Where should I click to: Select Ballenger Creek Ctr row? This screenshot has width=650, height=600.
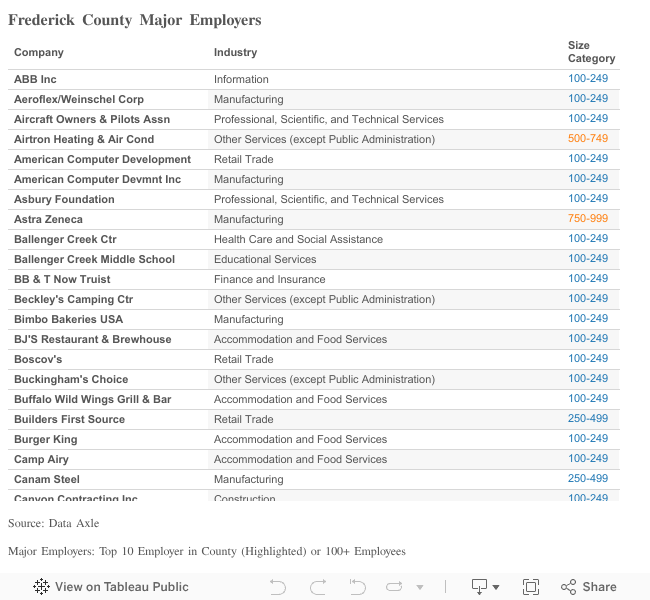click(314, 239)
